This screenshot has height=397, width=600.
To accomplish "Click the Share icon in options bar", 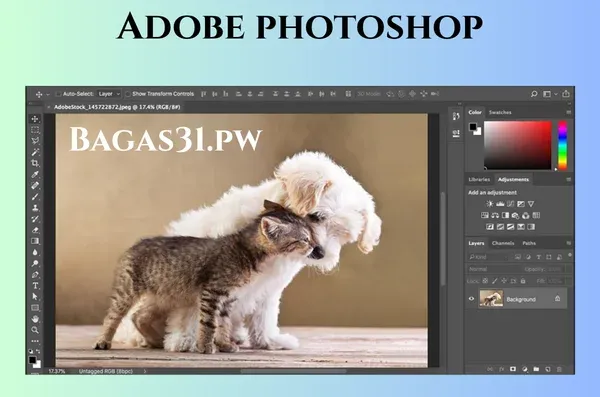I will pyautogui.click(x=566, y=94).
